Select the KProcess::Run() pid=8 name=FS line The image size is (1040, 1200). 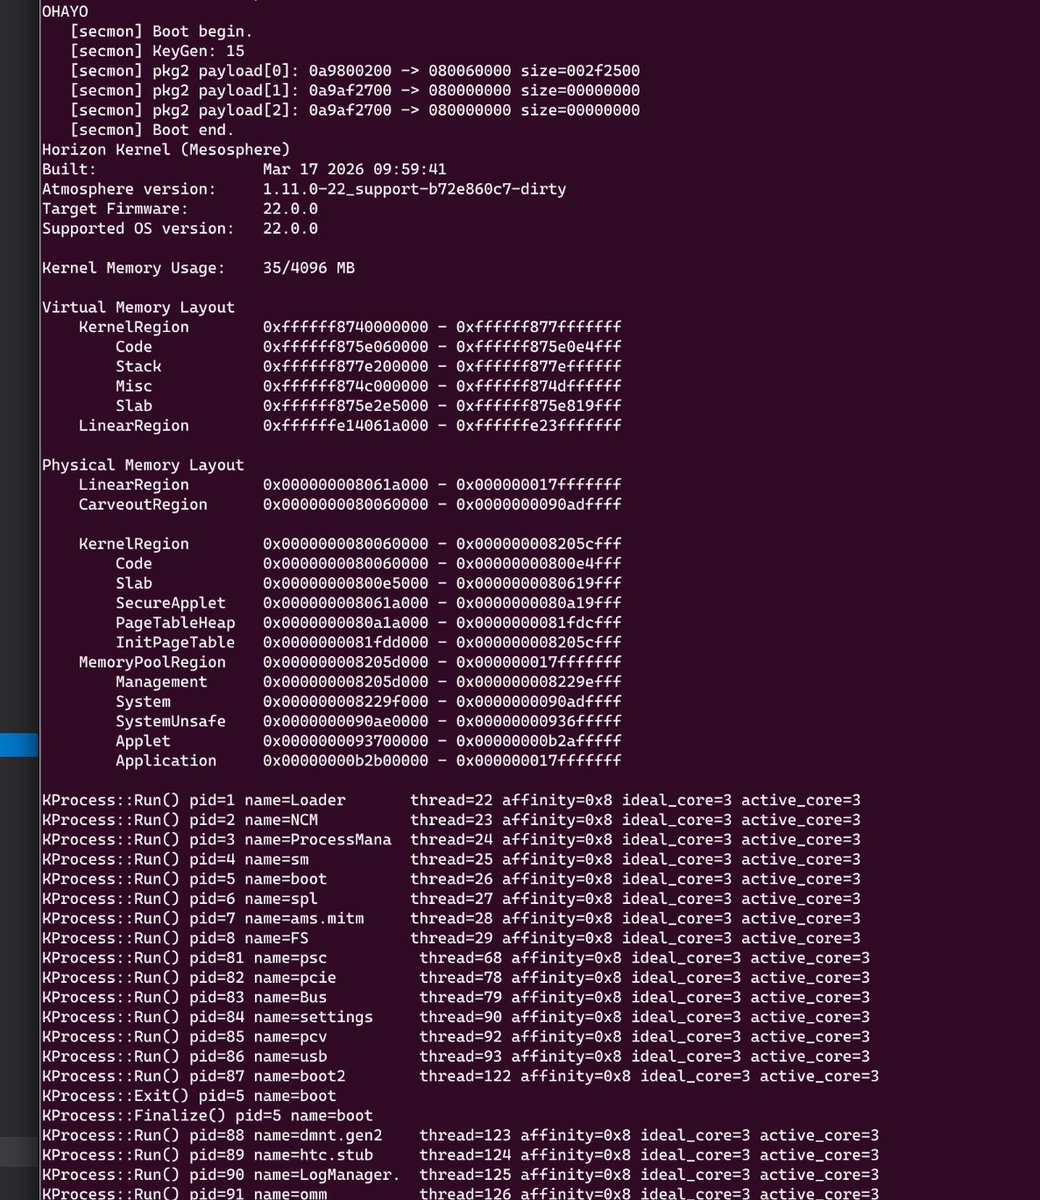(451, 938)
